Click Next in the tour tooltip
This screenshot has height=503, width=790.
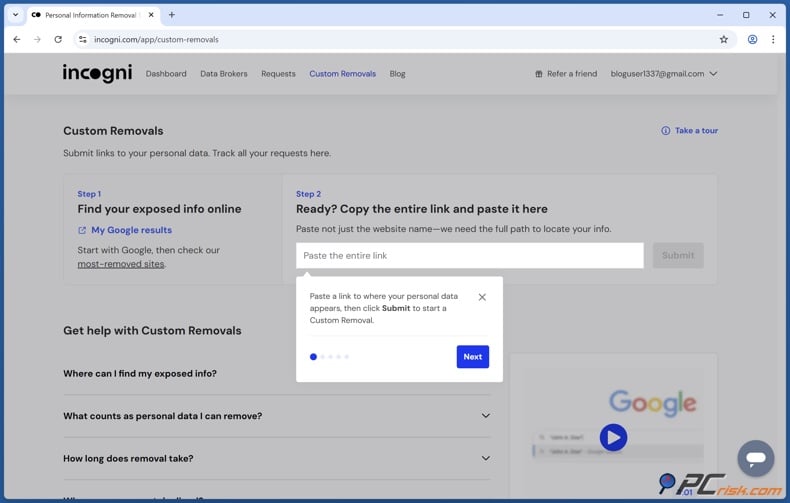tap(472, 356)
